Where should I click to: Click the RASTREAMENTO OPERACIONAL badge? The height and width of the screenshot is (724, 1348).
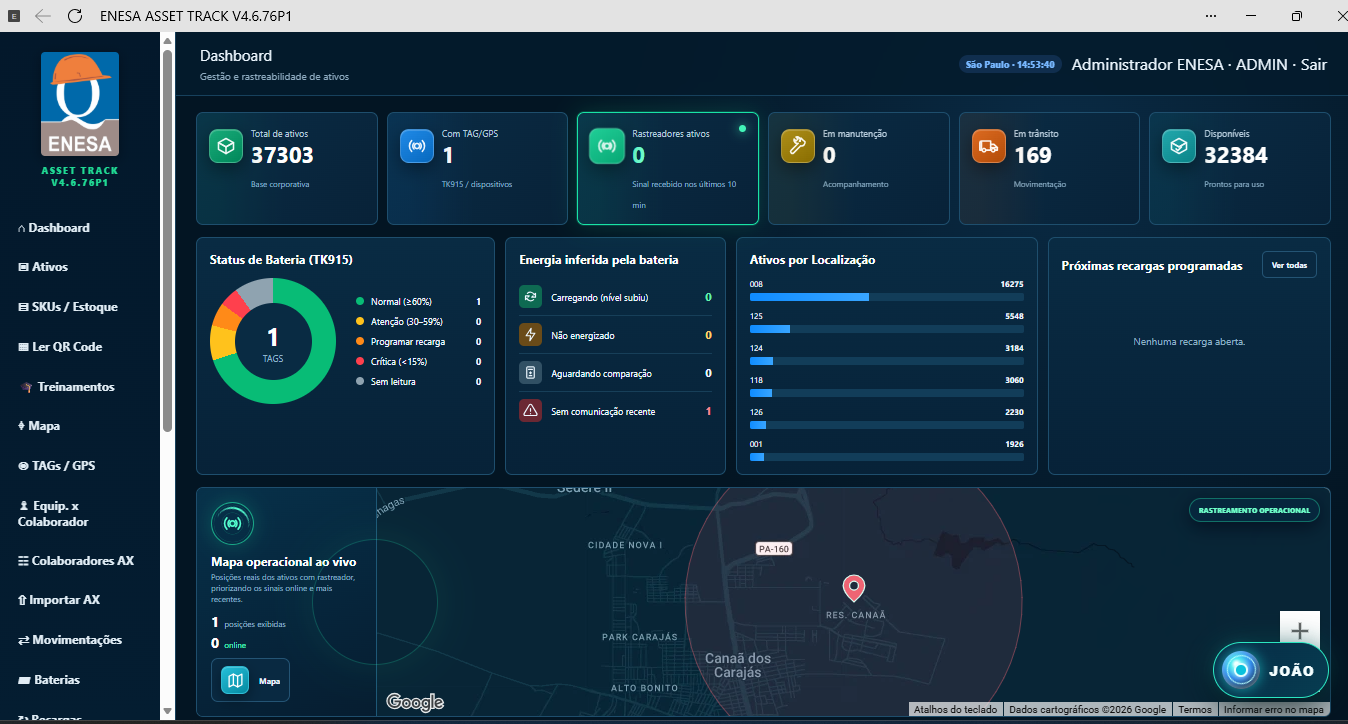pos(1254,510)
